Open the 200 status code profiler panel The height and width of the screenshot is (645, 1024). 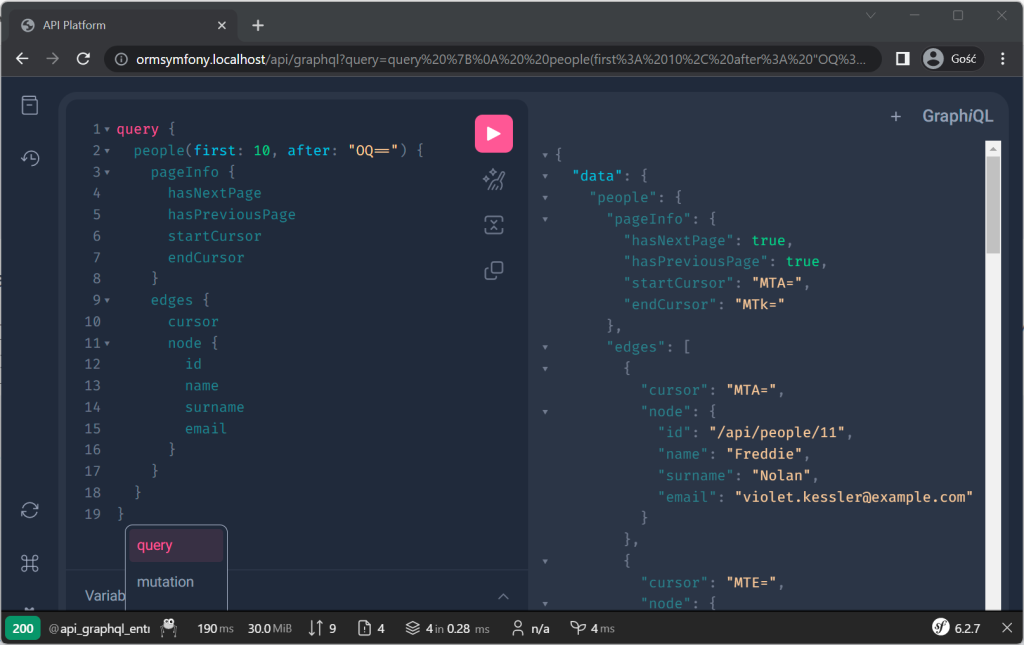coord(23,628)
